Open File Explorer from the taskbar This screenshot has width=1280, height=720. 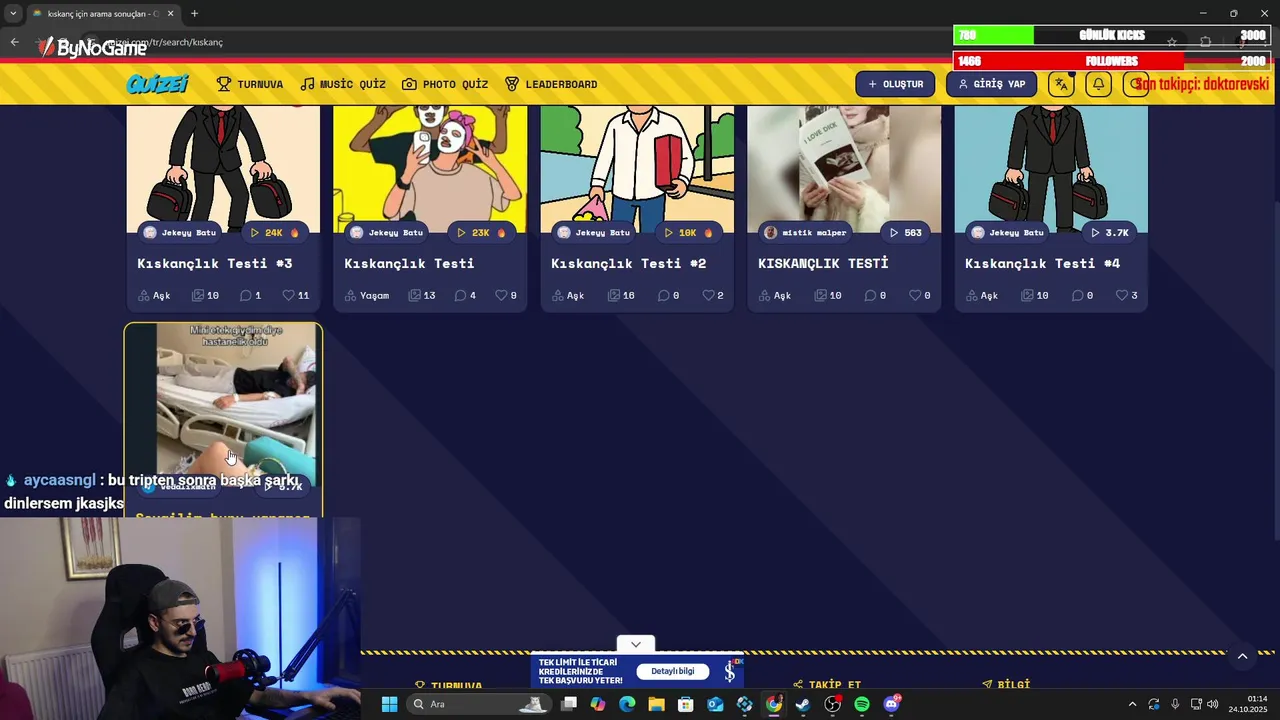(x=657, y=704)
